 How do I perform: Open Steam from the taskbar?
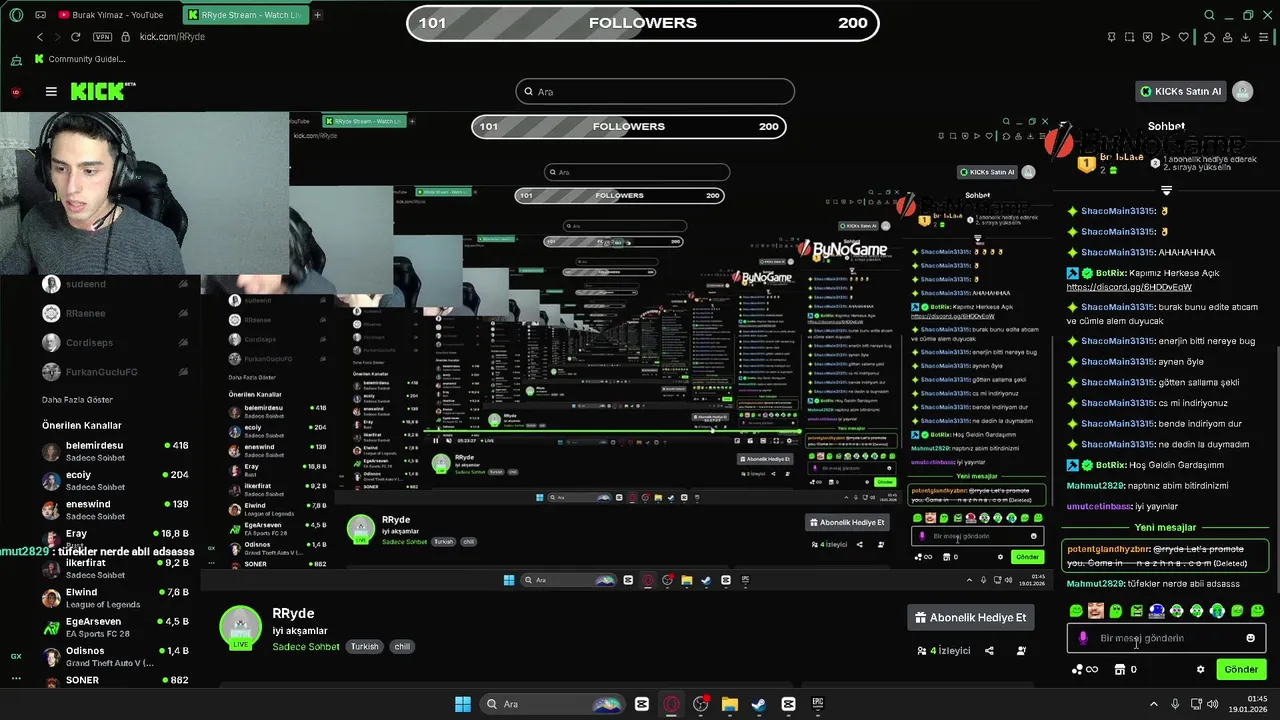[x=759, y=704]
